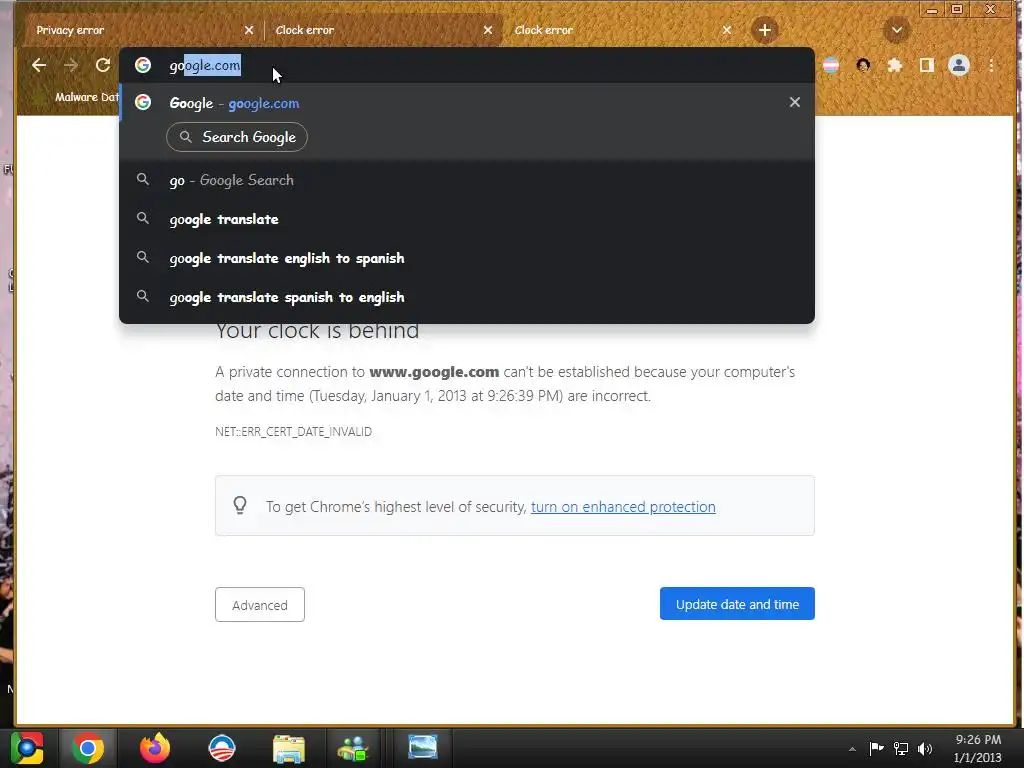This screenshot has height=768, width=1024.
Task: Reload the page with the refresh icon
Action: (x=103, y=65)
